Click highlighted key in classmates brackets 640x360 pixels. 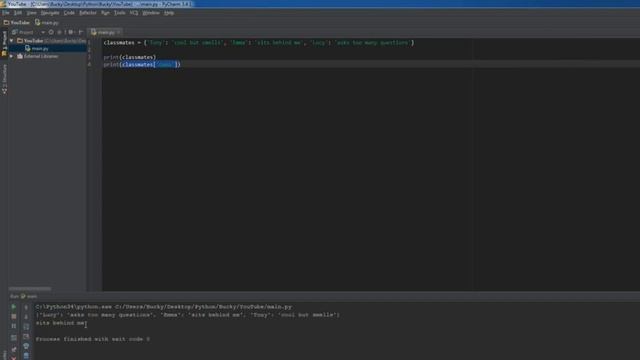(165, 64)
